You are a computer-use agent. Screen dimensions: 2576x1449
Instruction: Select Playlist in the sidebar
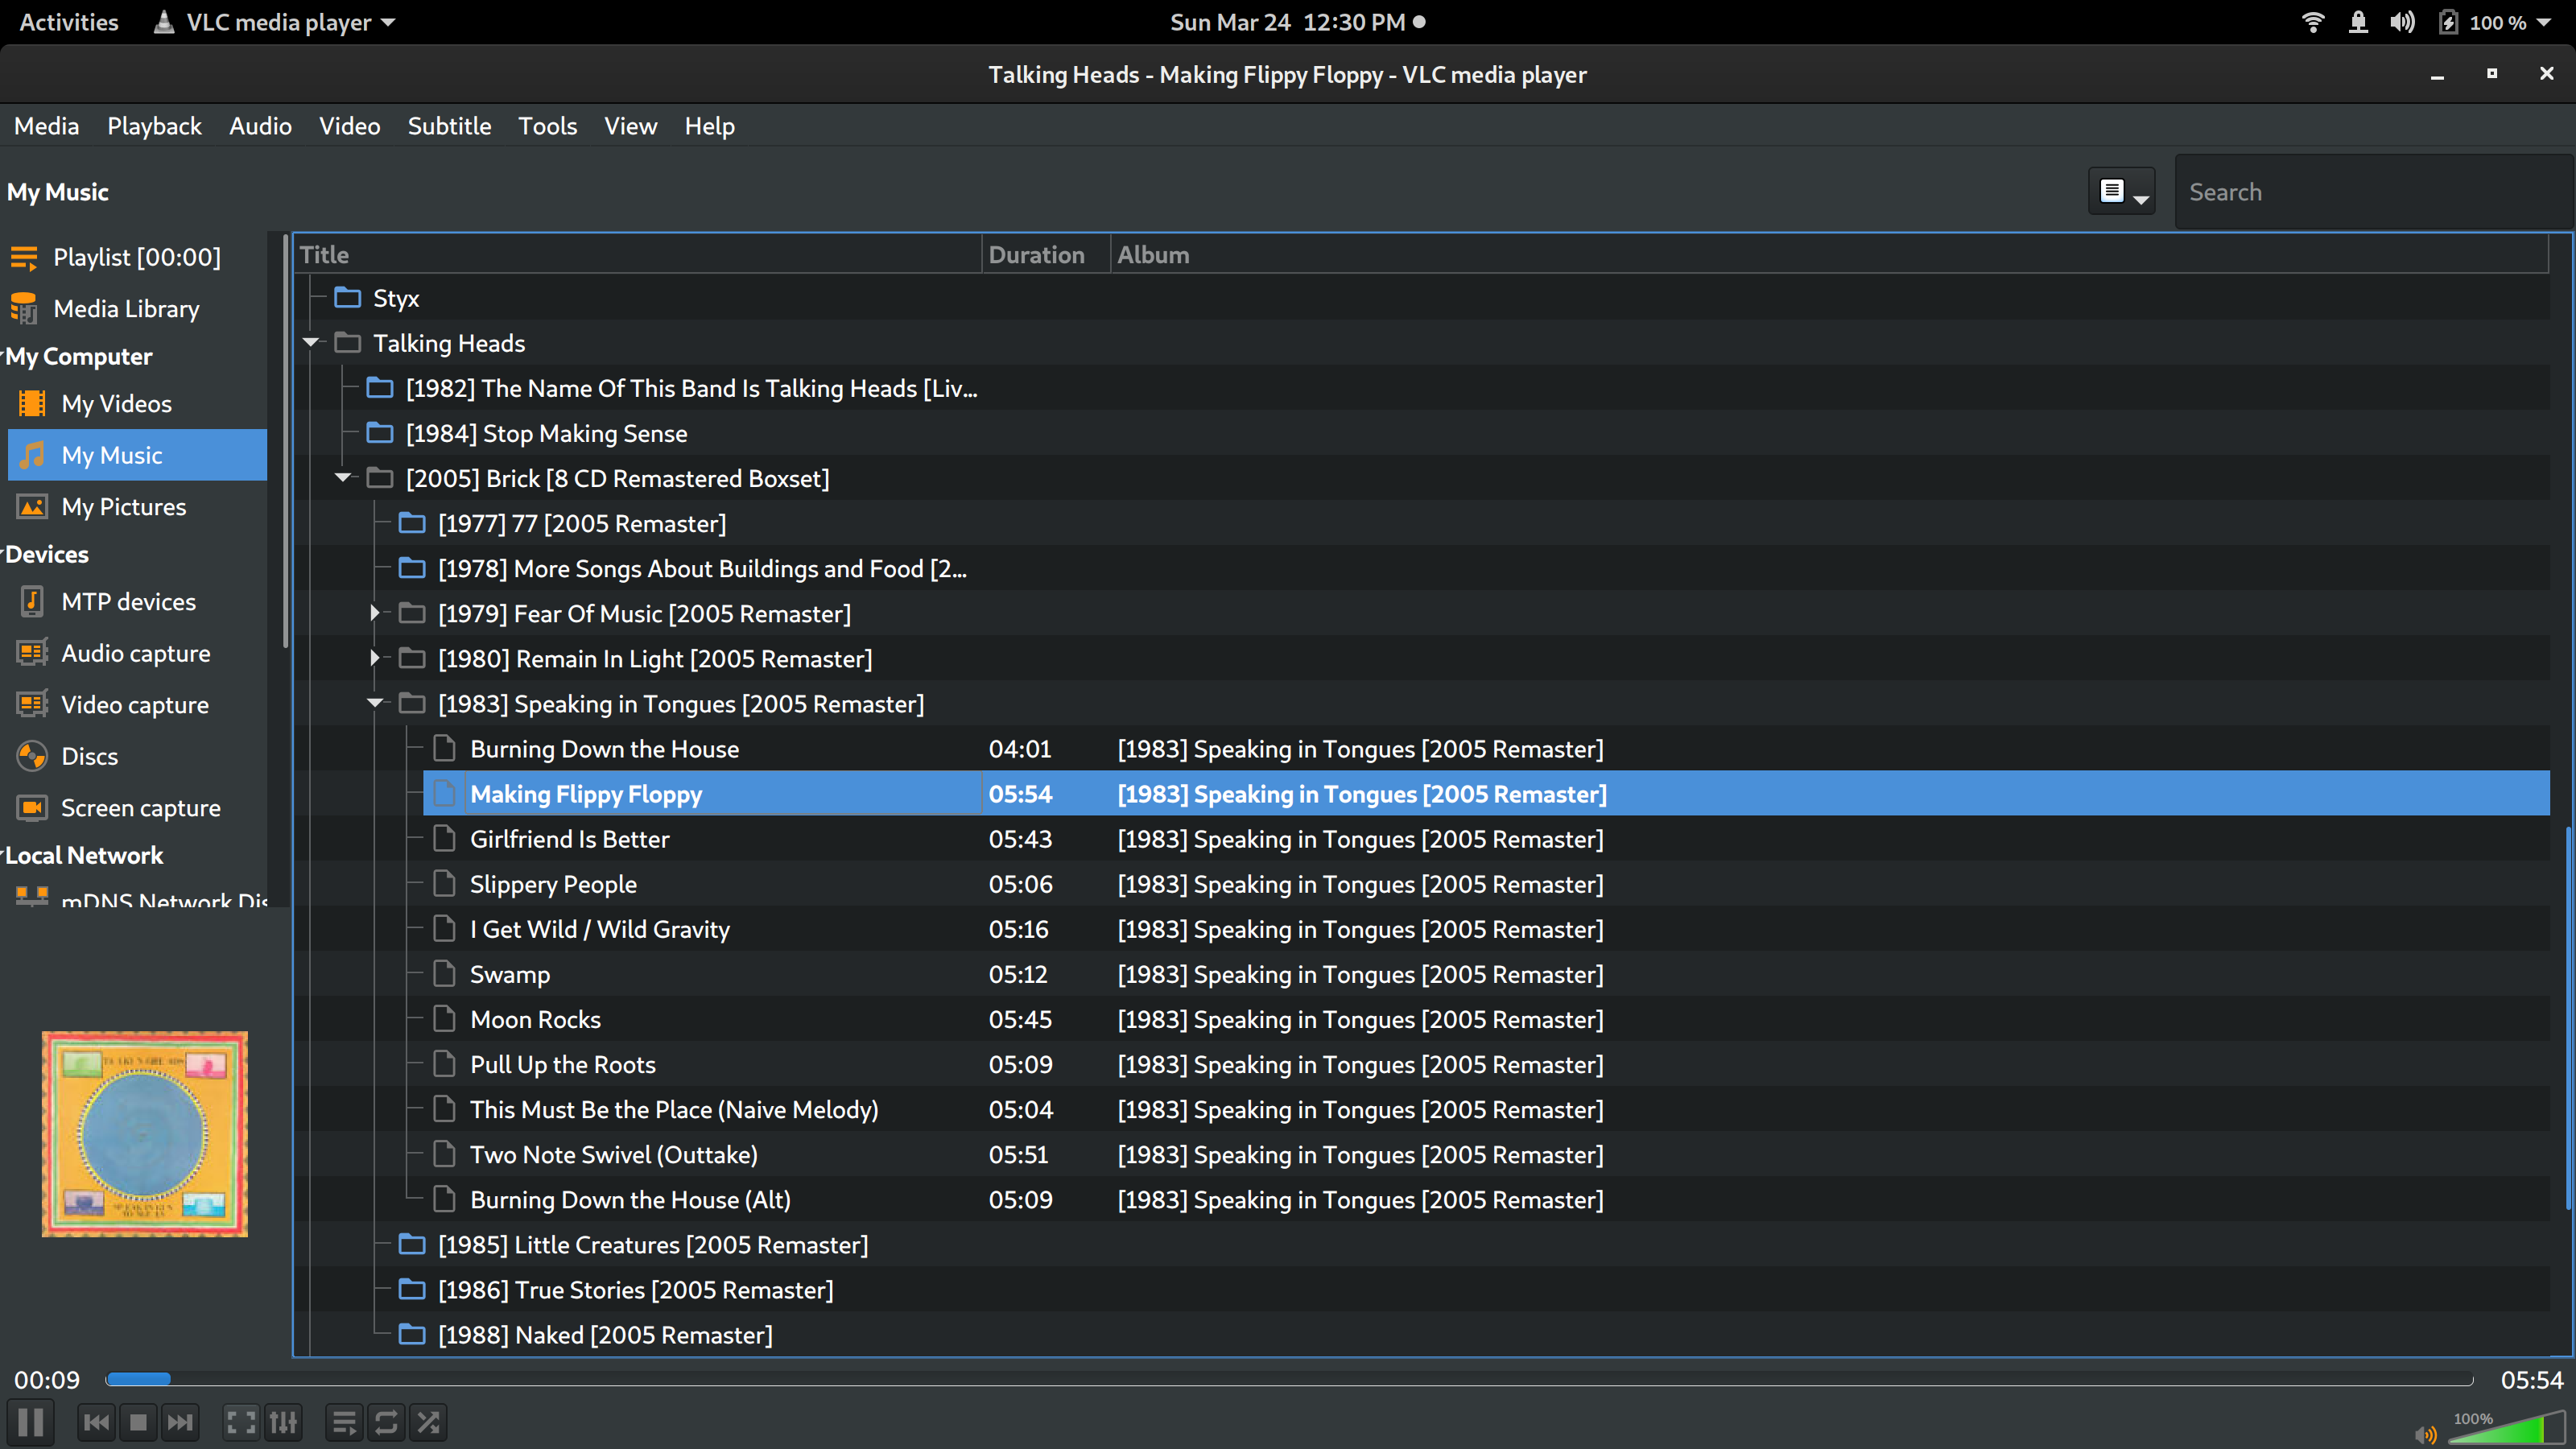coord(136,257)
